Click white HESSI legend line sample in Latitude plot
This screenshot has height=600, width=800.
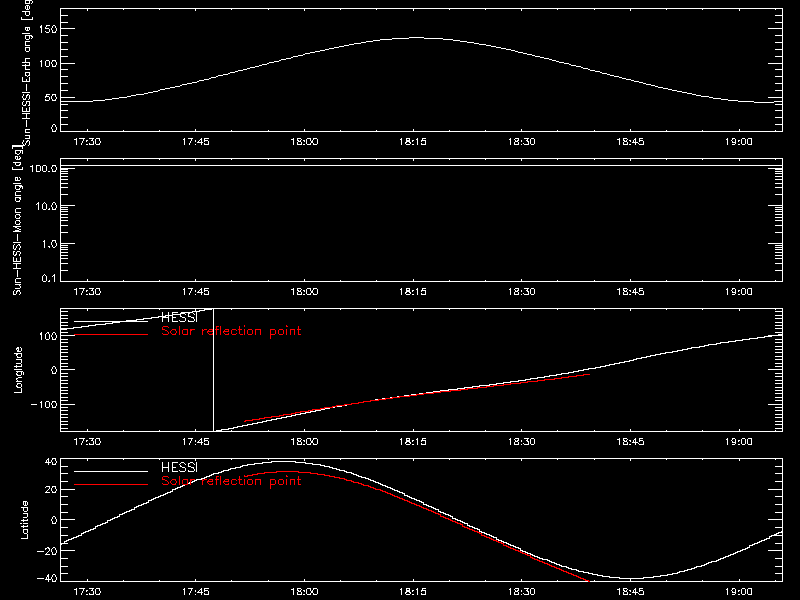click(111, 471)
